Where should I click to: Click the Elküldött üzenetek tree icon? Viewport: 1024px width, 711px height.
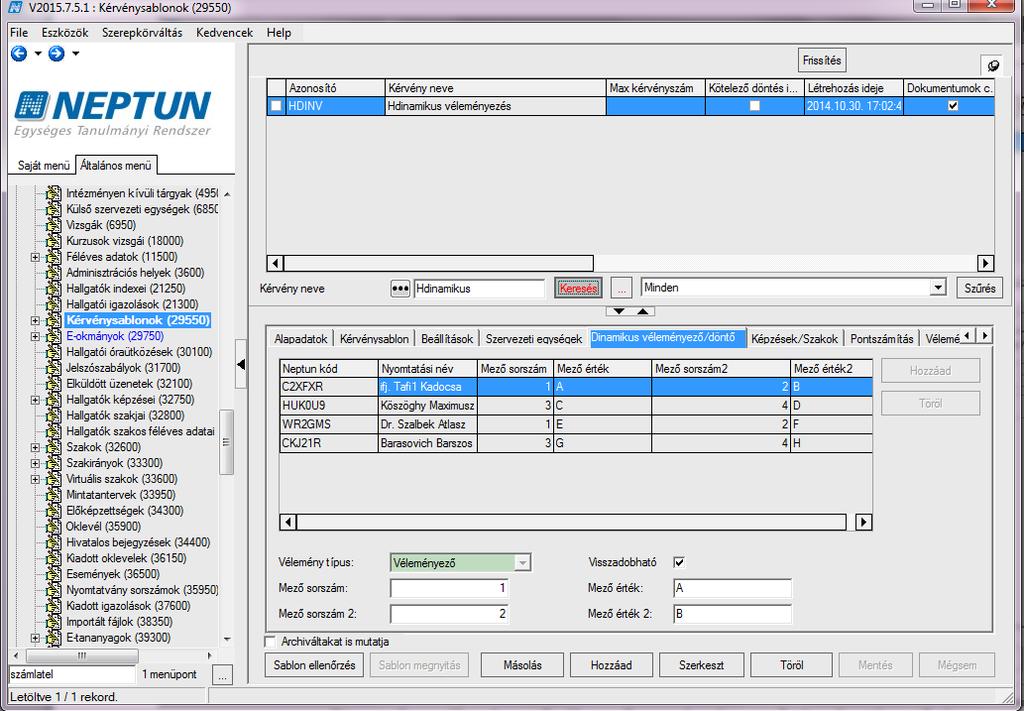[x=54, y=384]
